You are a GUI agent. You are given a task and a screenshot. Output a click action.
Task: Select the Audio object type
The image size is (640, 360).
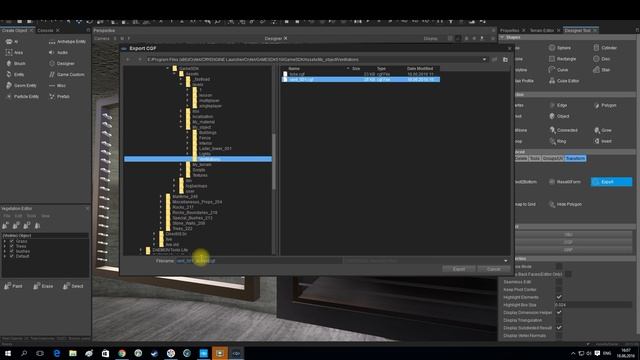click(58, 53)
